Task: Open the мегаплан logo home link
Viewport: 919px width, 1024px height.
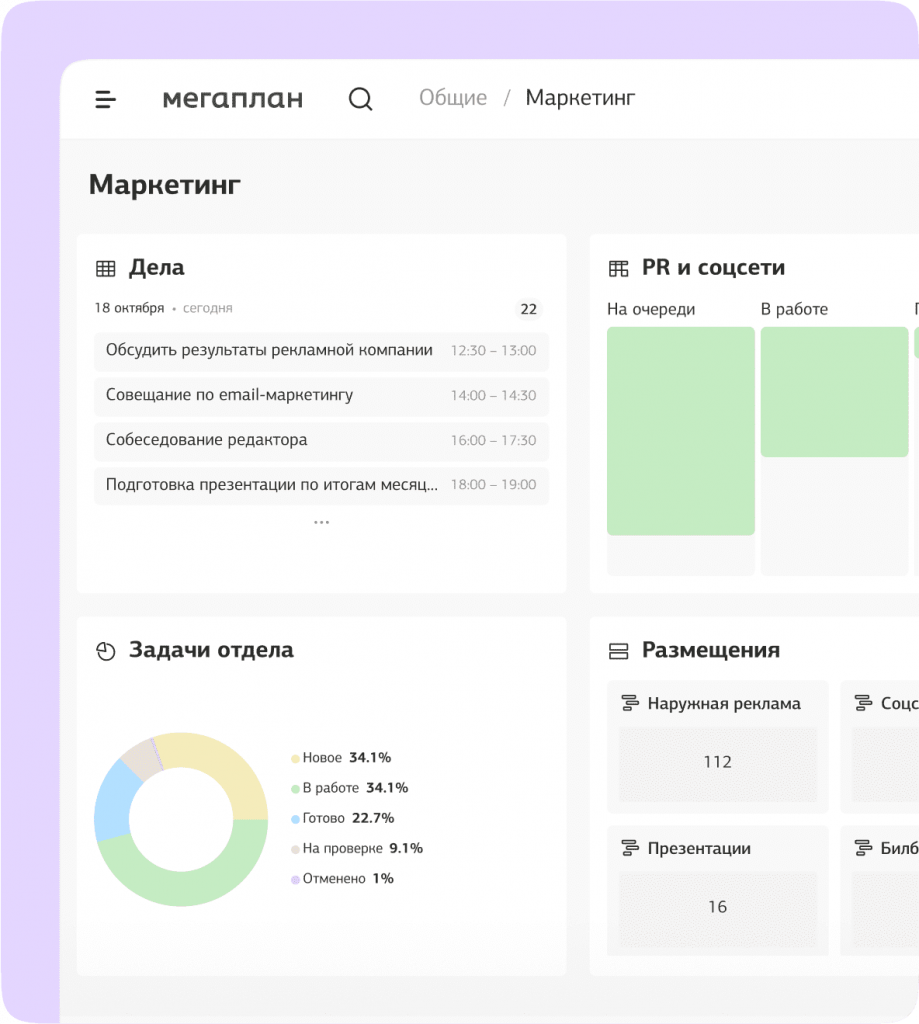Action: tap(232, 99)
